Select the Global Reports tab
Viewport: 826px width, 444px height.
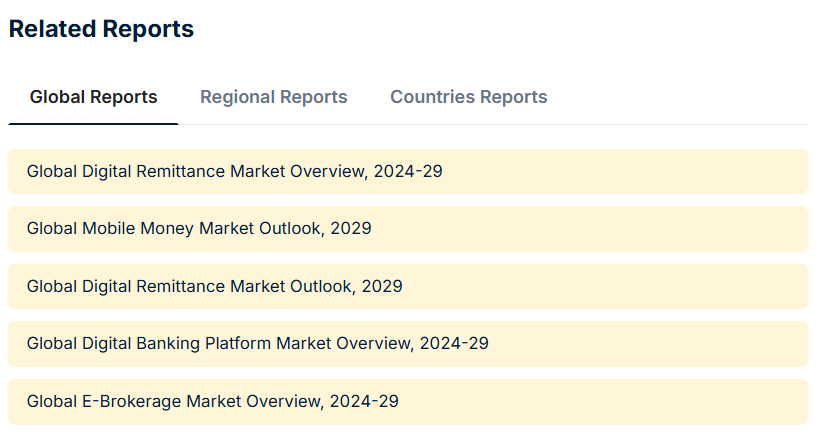pos(93,97)
